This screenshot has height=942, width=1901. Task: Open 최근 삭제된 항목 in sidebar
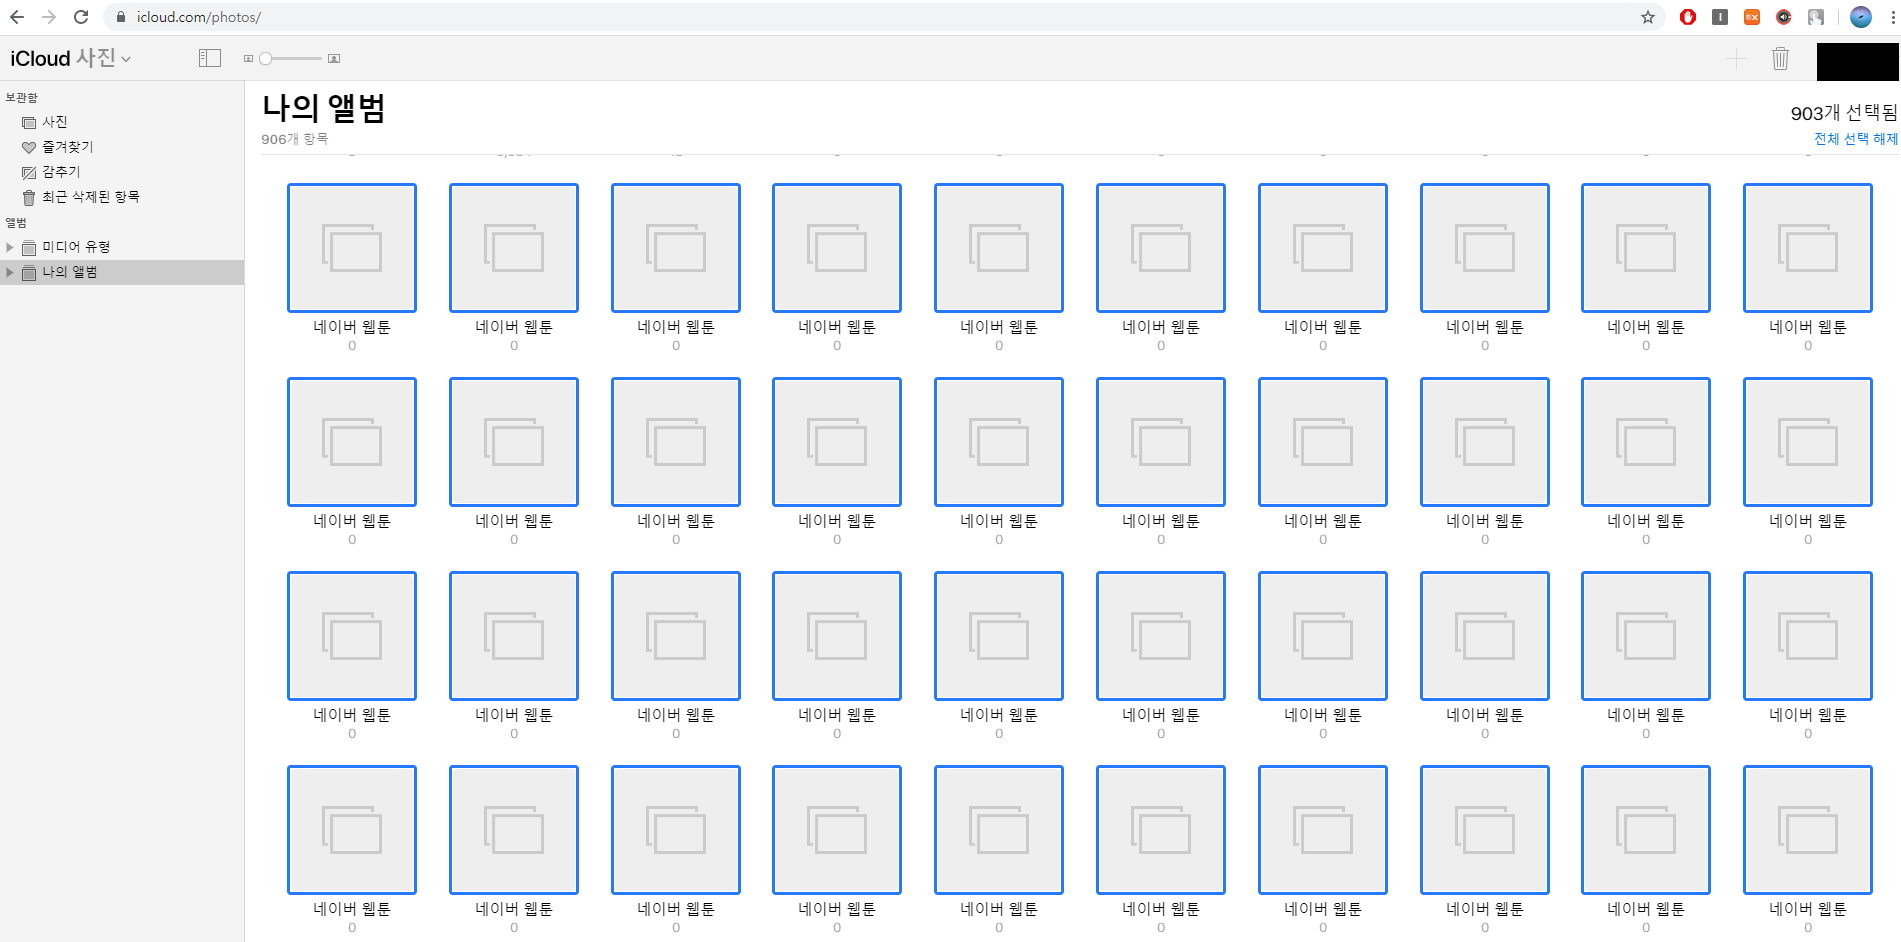(90, 197)
